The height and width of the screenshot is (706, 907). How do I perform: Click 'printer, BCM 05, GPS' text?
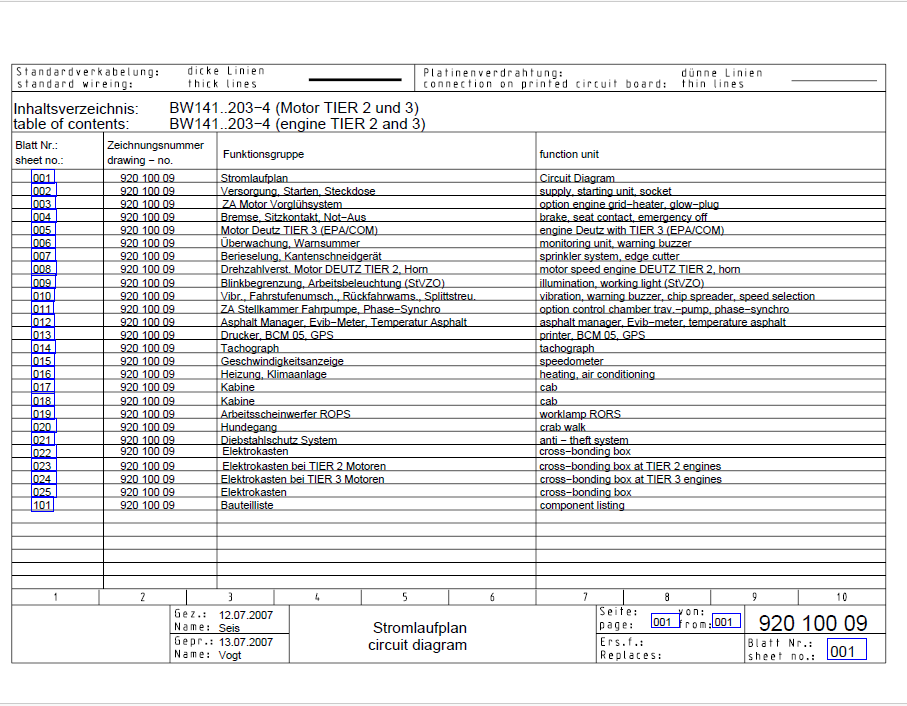[592, 335]
